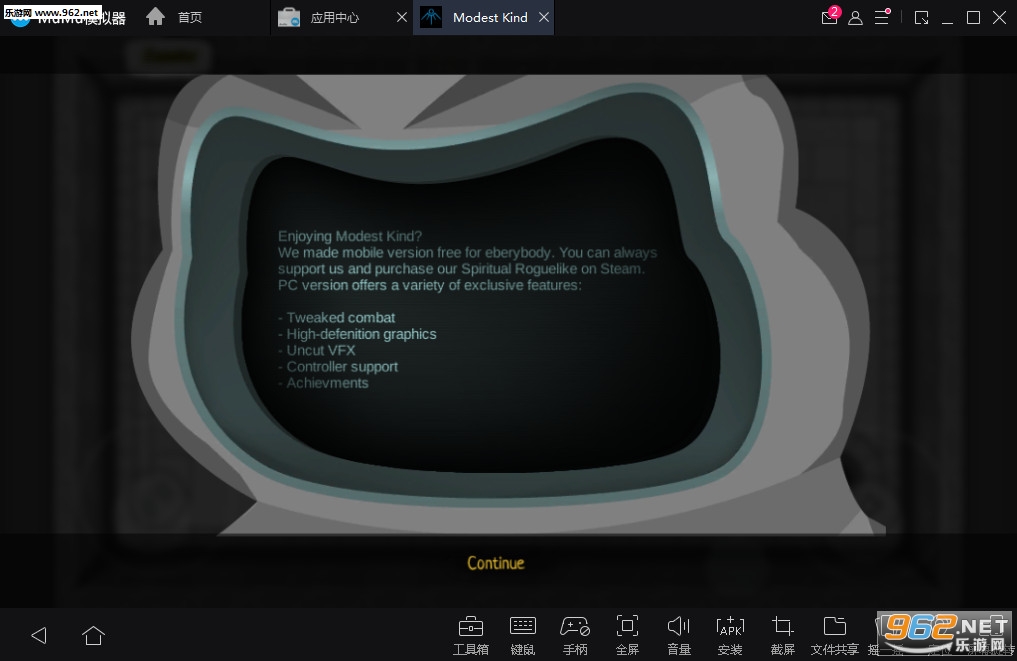The image size is (1017, 661).
Task: Open file sharing (文件共享) folder
Action: coord(835,635)
